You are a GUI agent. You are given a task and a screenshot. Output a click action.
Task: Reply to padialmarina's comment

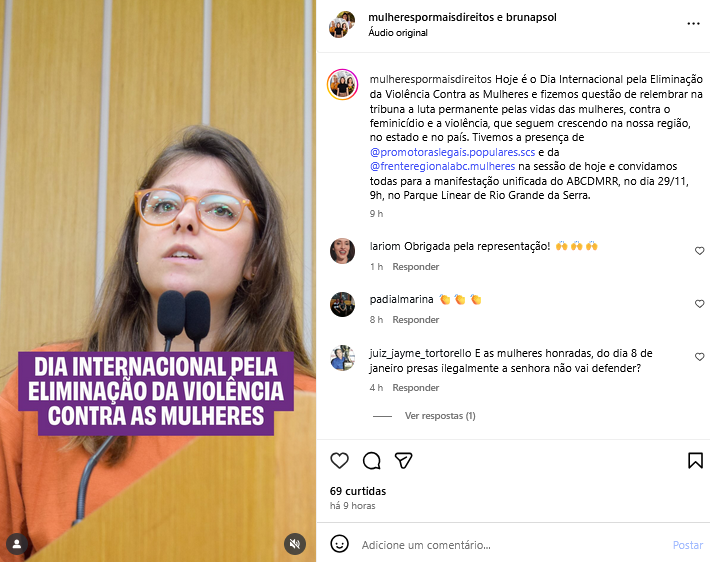click(416, 320)
